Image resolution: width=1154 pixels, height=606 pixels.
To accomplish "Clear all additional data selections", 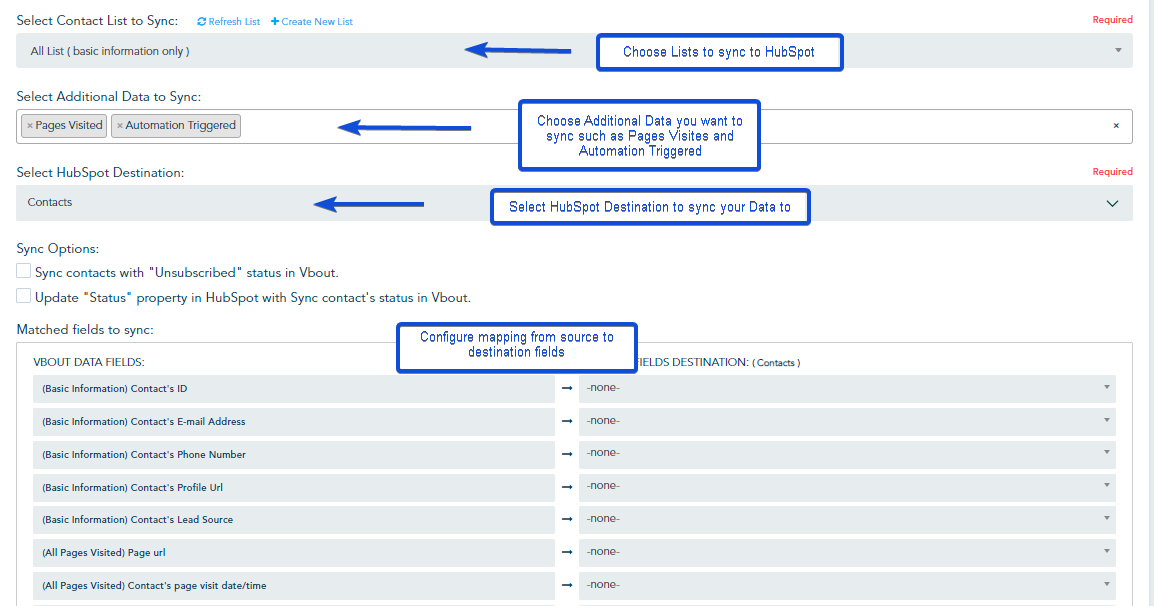I will click(1116, 126).
